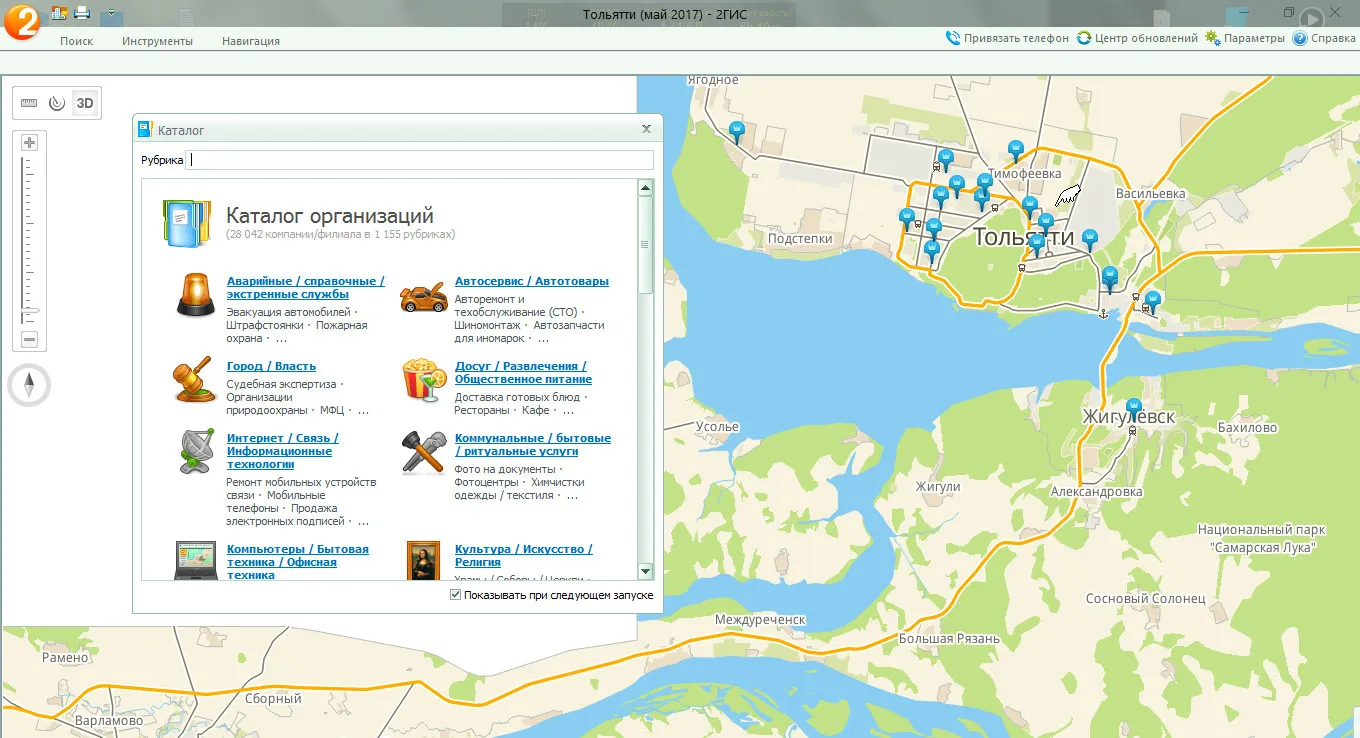Open Параметры settings

(x=1244, y=38)
